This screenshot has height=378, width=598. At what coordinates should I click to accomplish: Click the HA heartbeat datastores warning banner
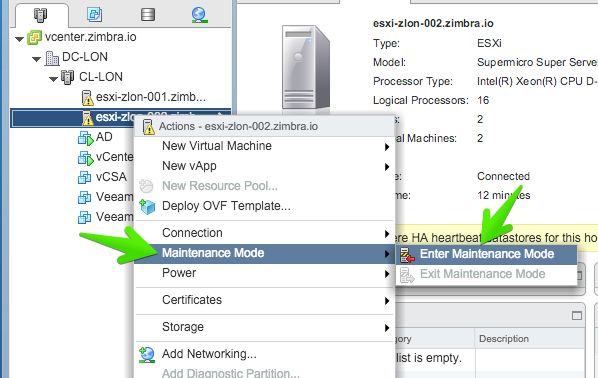496,238
